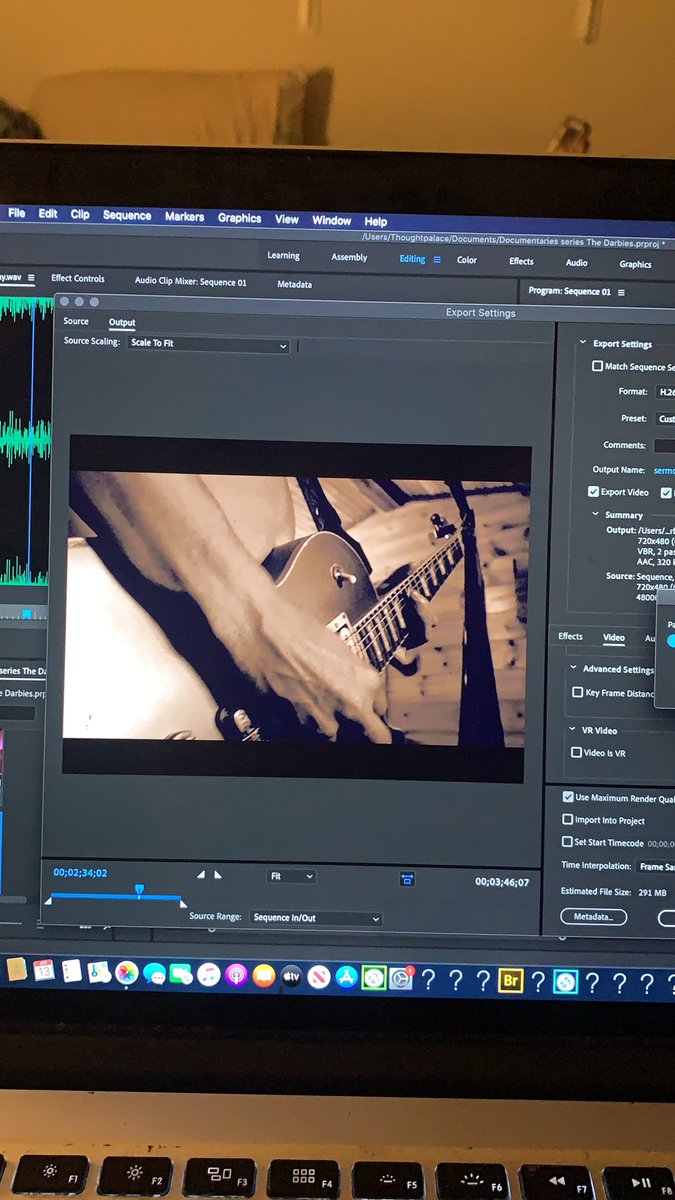
Task: Open the green-bordered app icon in the dock
Action: (374, 978)
